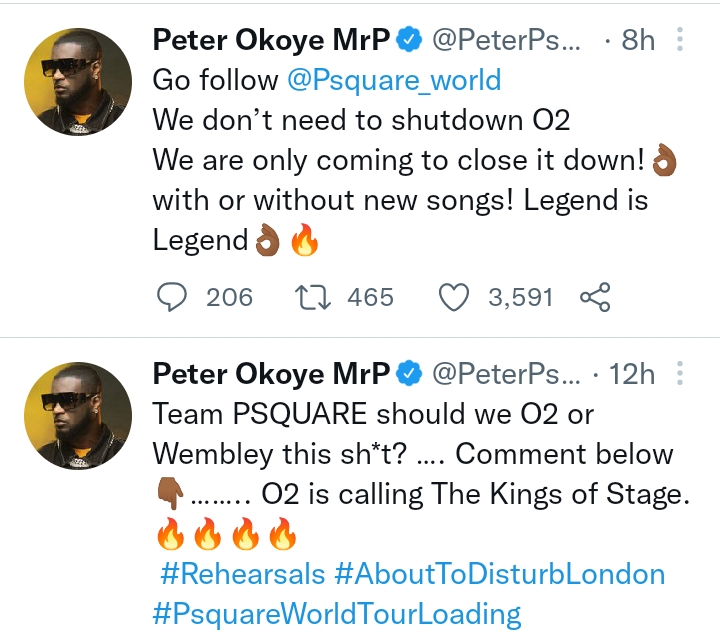Screen dimensions: 720x636
Task: Like the first tweet with the heart icon
Action: (x=455, y=297)
